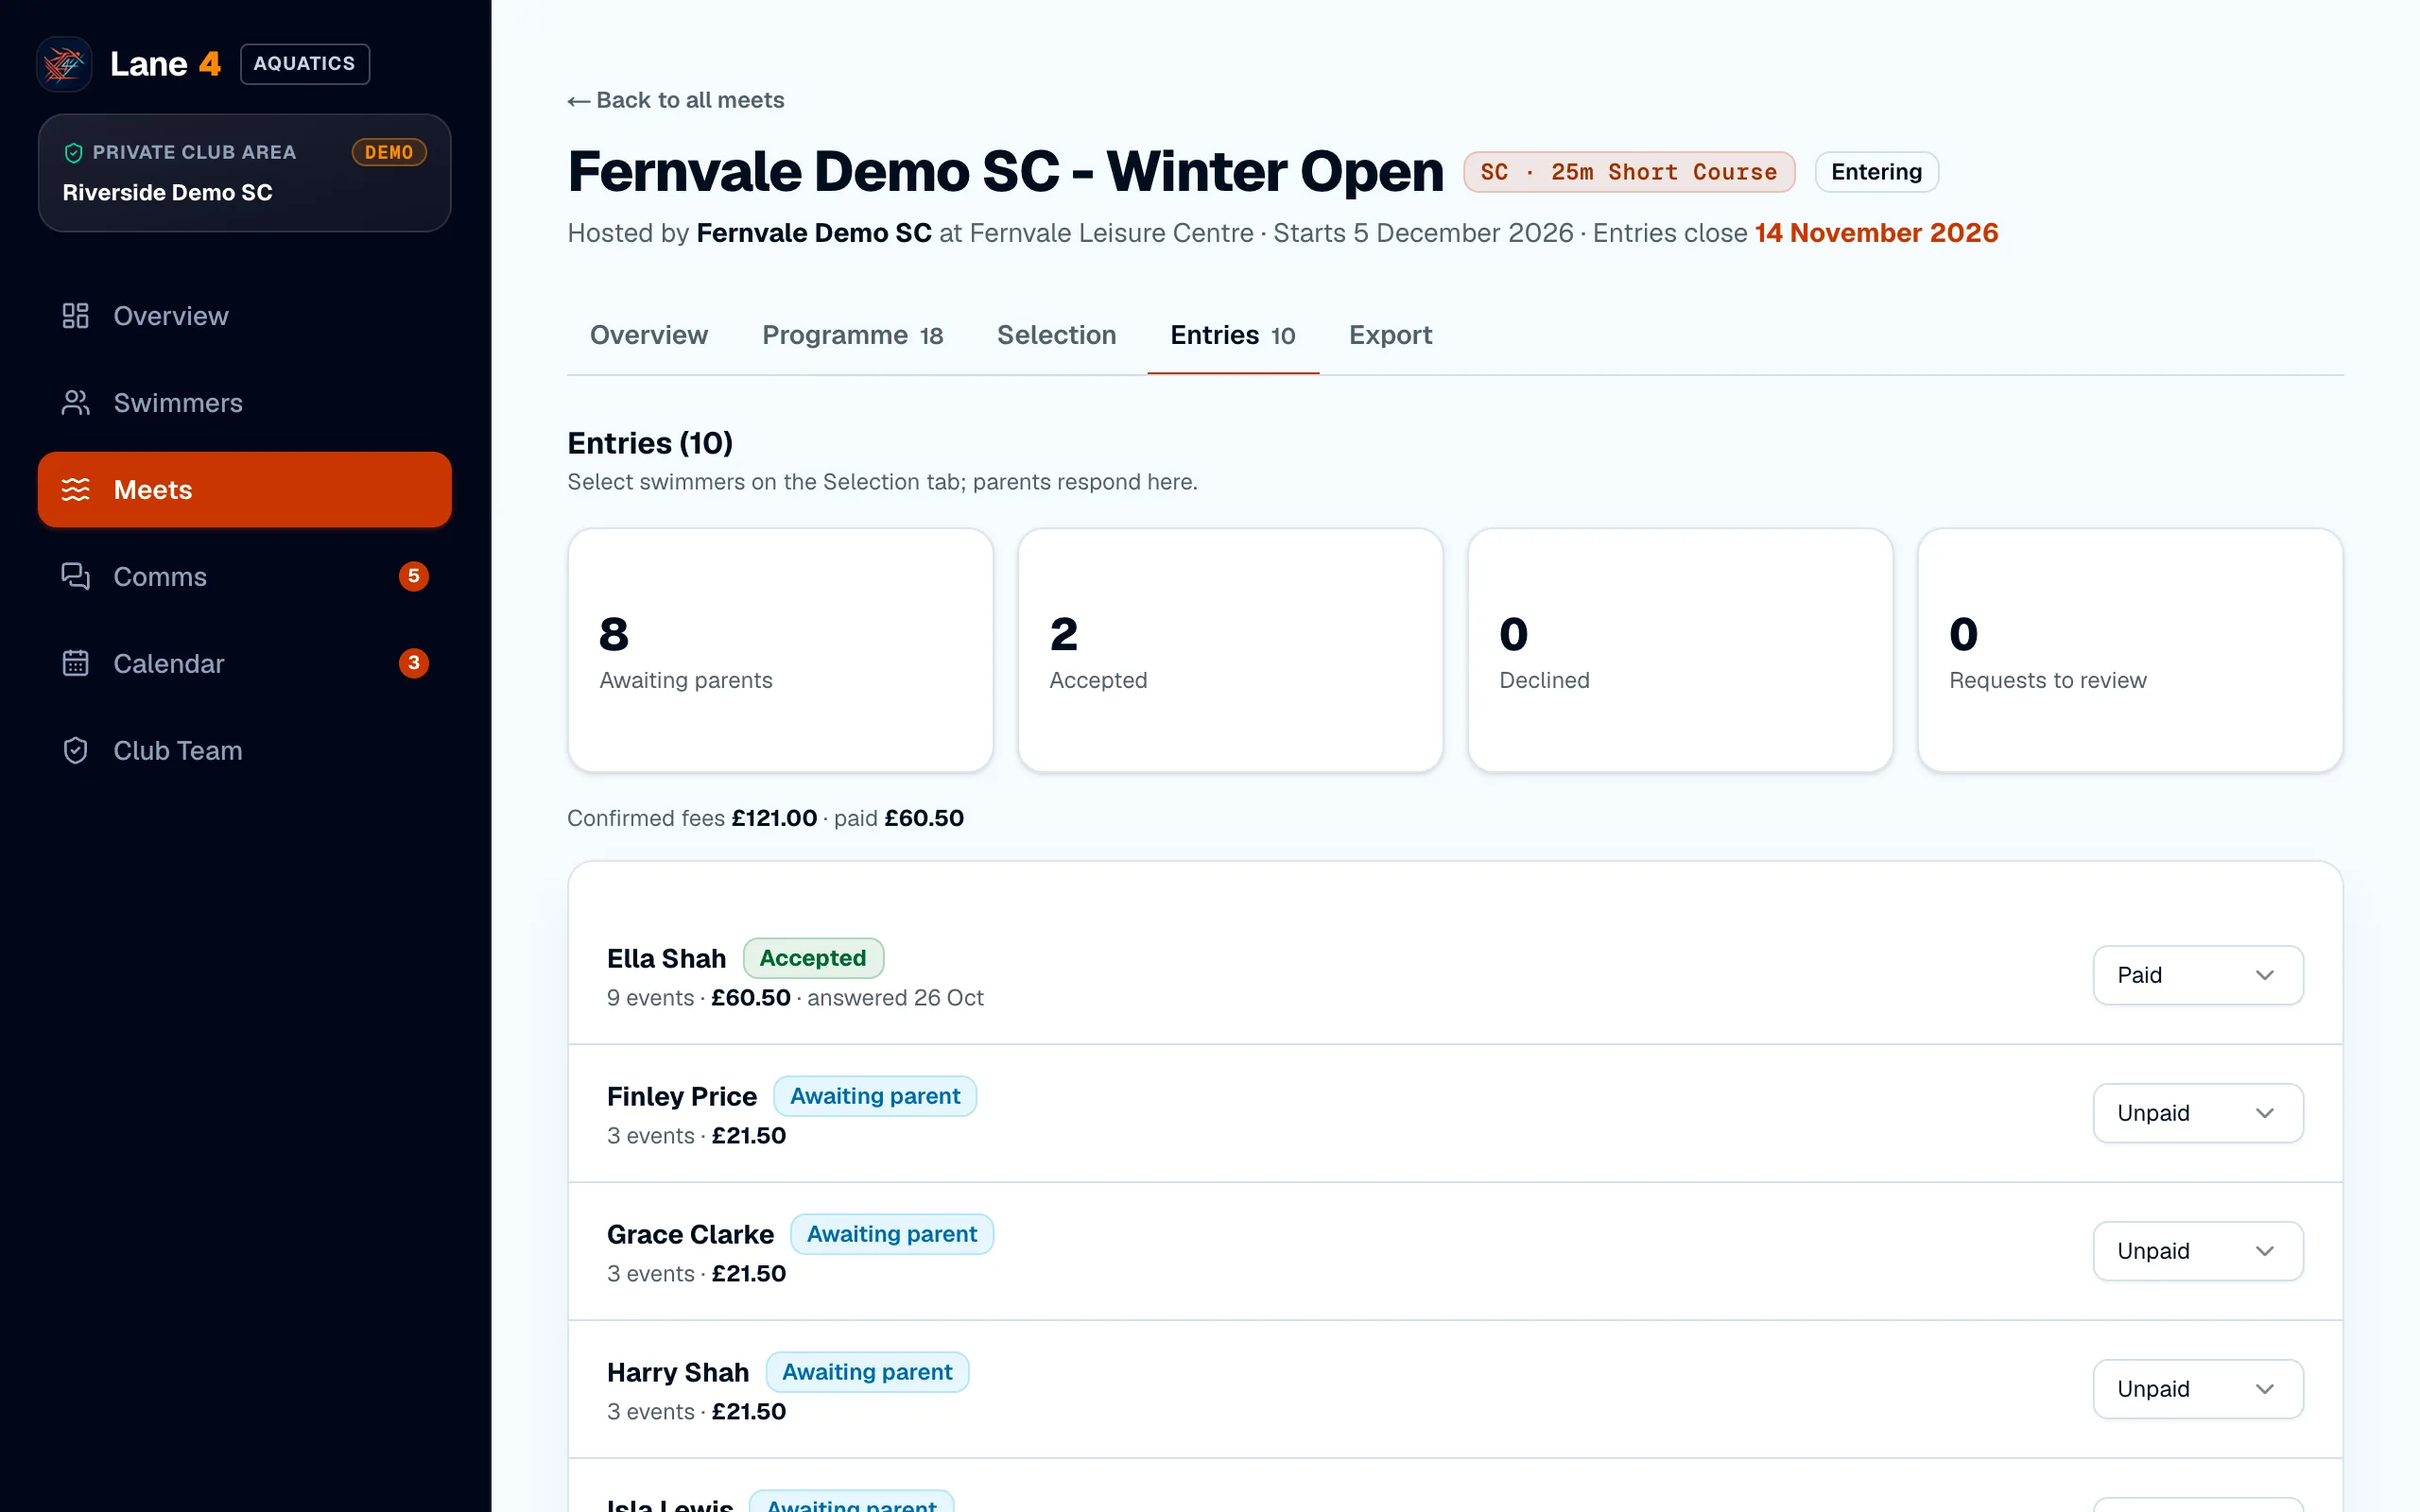Click the Awaiting parents summary card
The image size is (2420, 1512).
tap(780, 650)
